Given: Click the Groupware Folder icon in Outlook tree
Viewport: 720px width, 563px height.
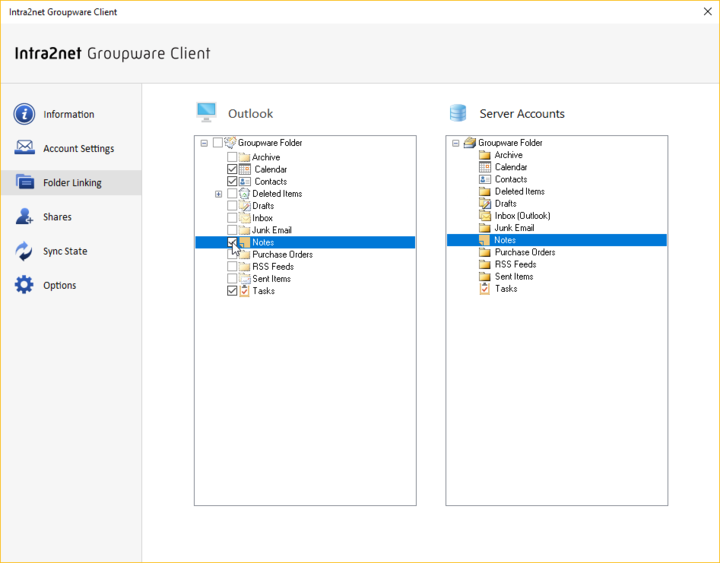Looking at the screenshot, I should point(231,142).
